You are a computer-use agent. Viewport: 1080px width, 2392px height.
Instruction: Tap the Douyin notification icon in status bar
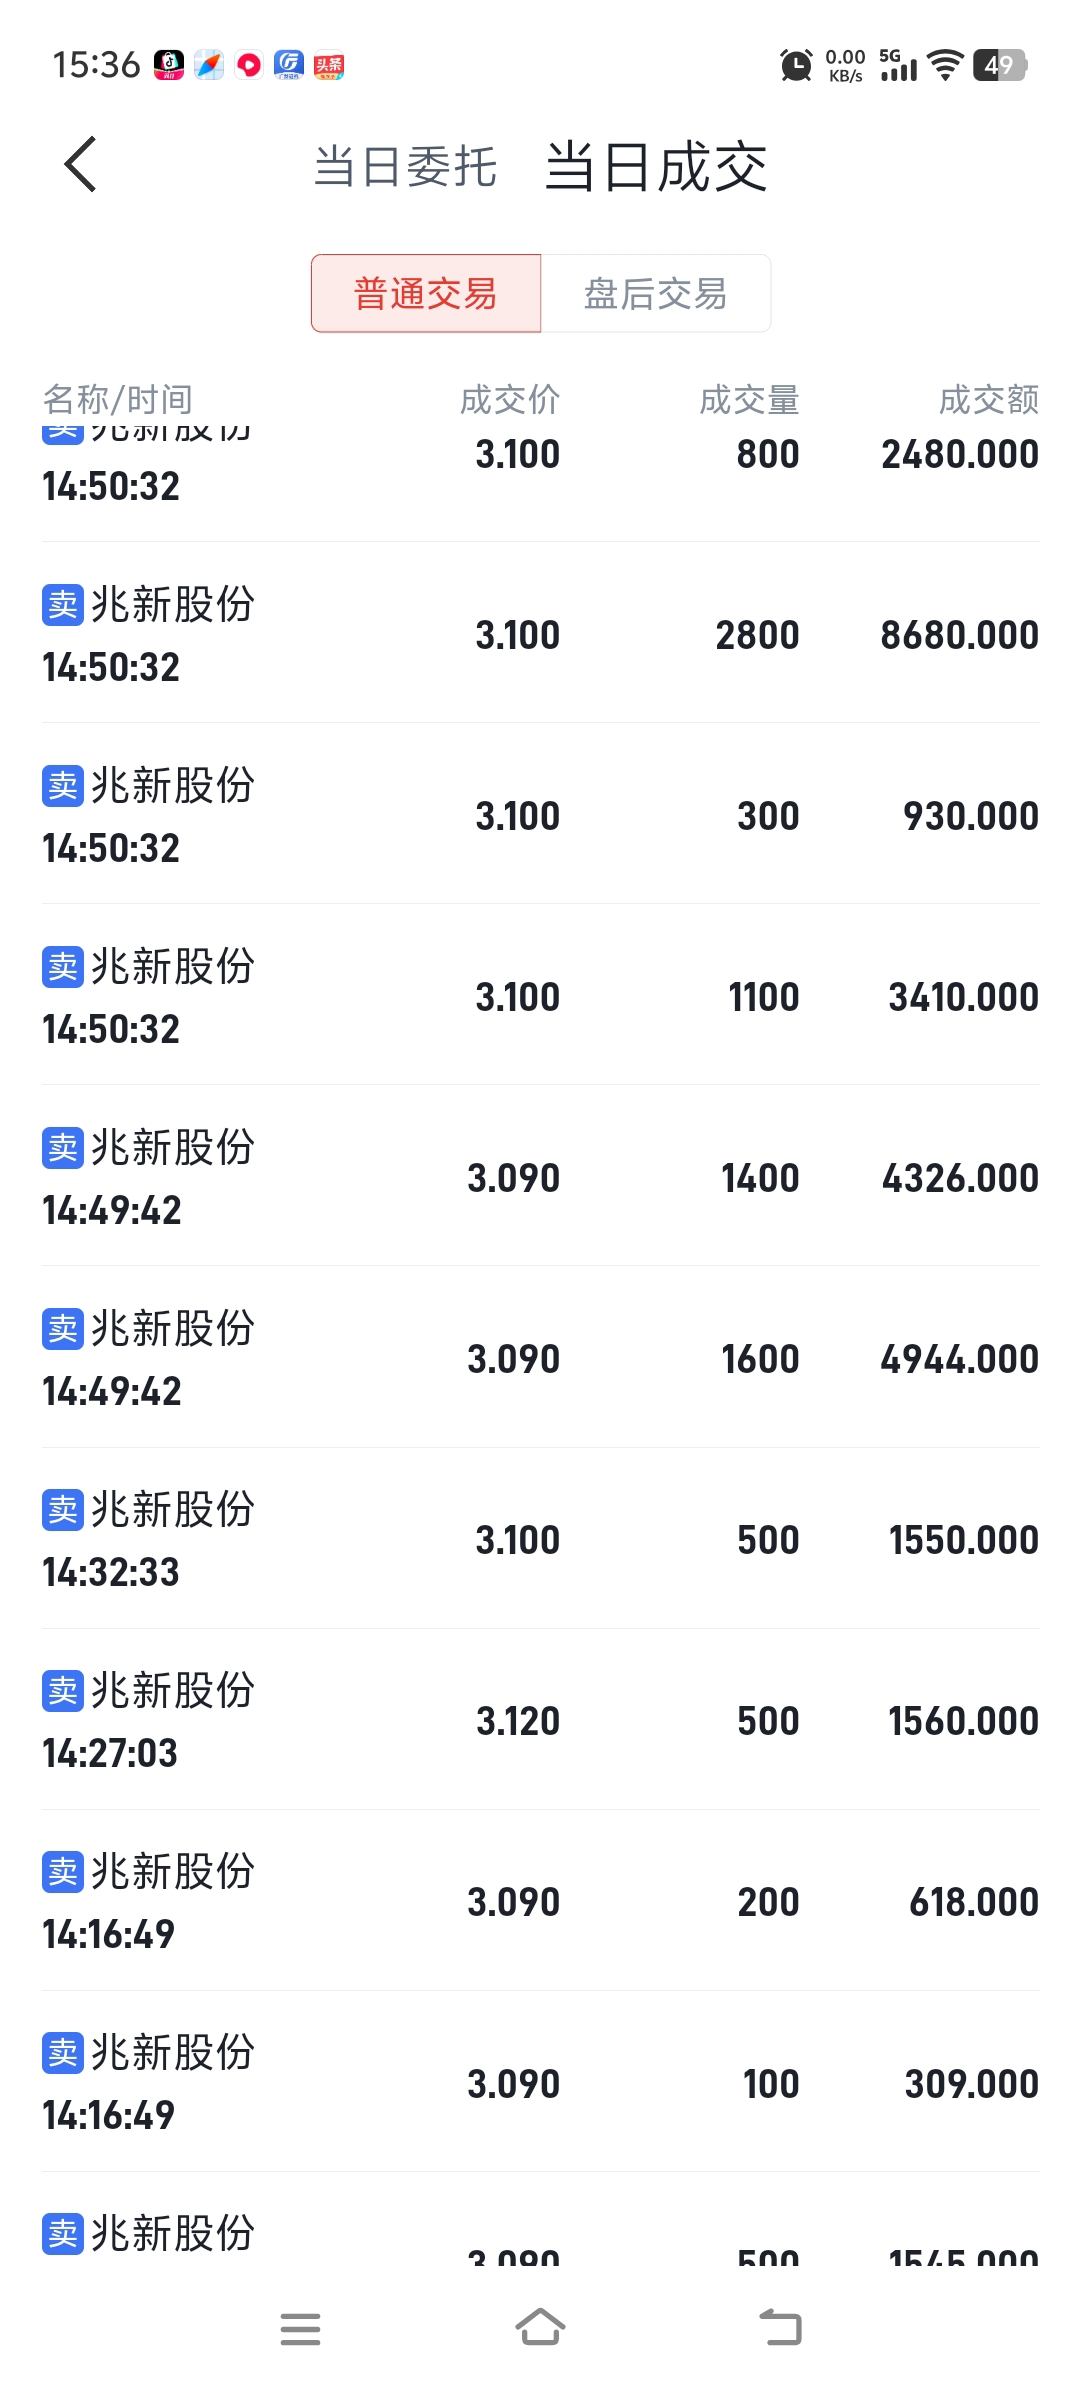pos(169,66)
